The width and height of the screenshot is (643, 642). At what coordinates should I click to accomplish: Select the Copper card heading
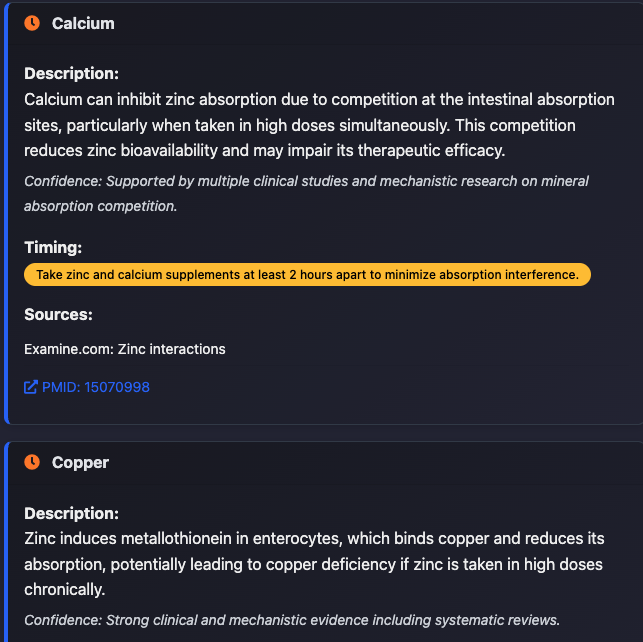point(80,462)
